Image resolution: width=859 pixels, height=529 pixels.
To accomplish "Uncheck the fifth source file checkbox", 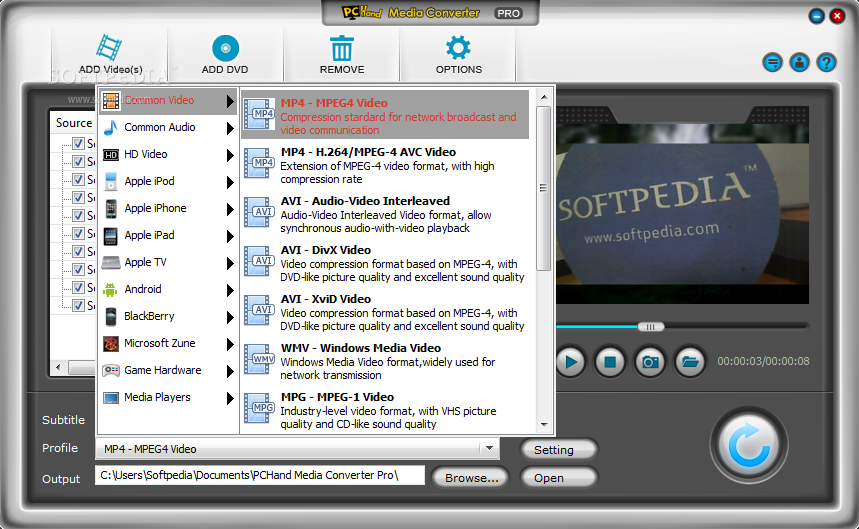I will [x=78, y=215].
